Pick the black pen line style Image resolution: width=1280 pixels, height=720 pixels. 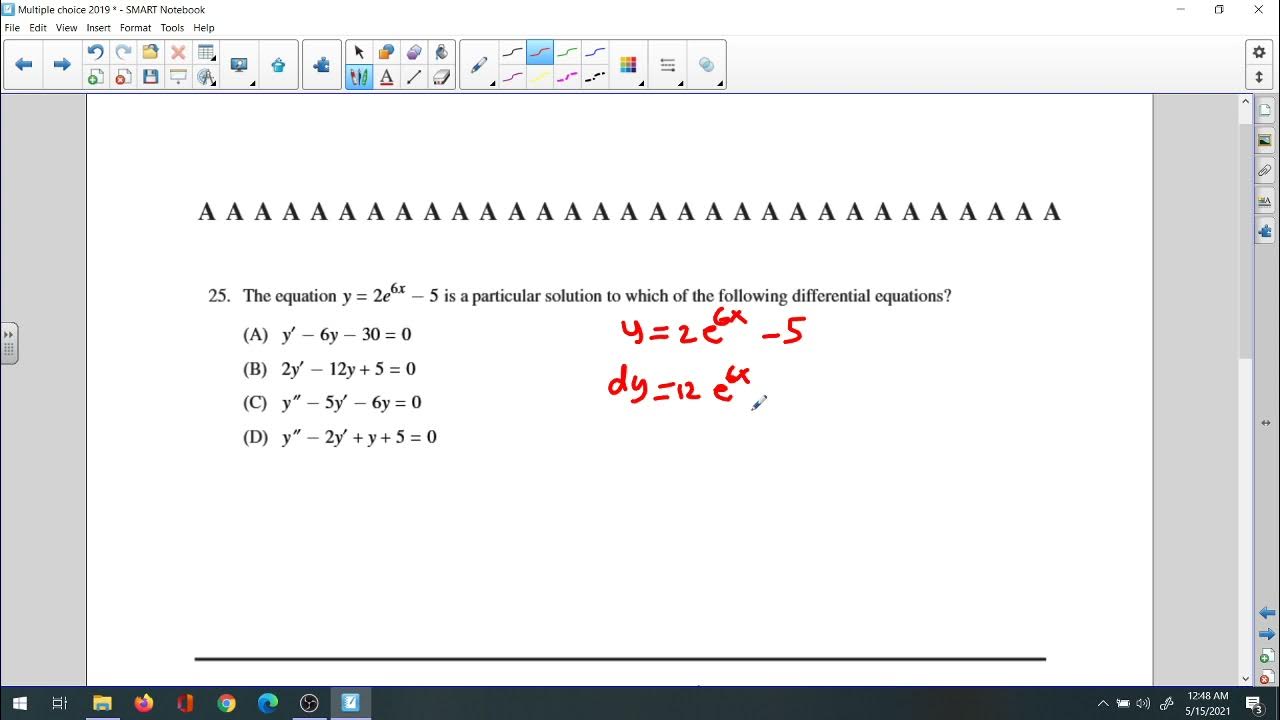coord(512,52)
